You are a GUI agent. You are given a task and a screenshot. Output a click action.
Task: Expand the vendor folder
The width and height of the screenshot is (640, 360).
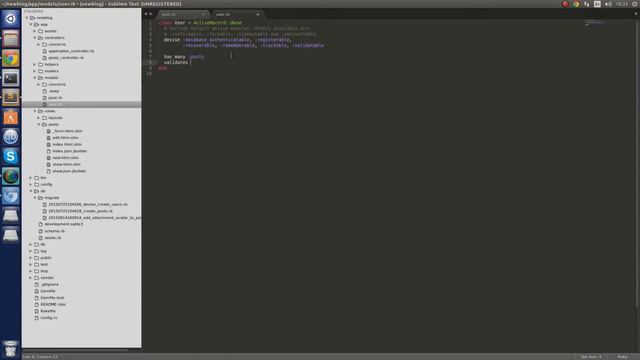31,278
